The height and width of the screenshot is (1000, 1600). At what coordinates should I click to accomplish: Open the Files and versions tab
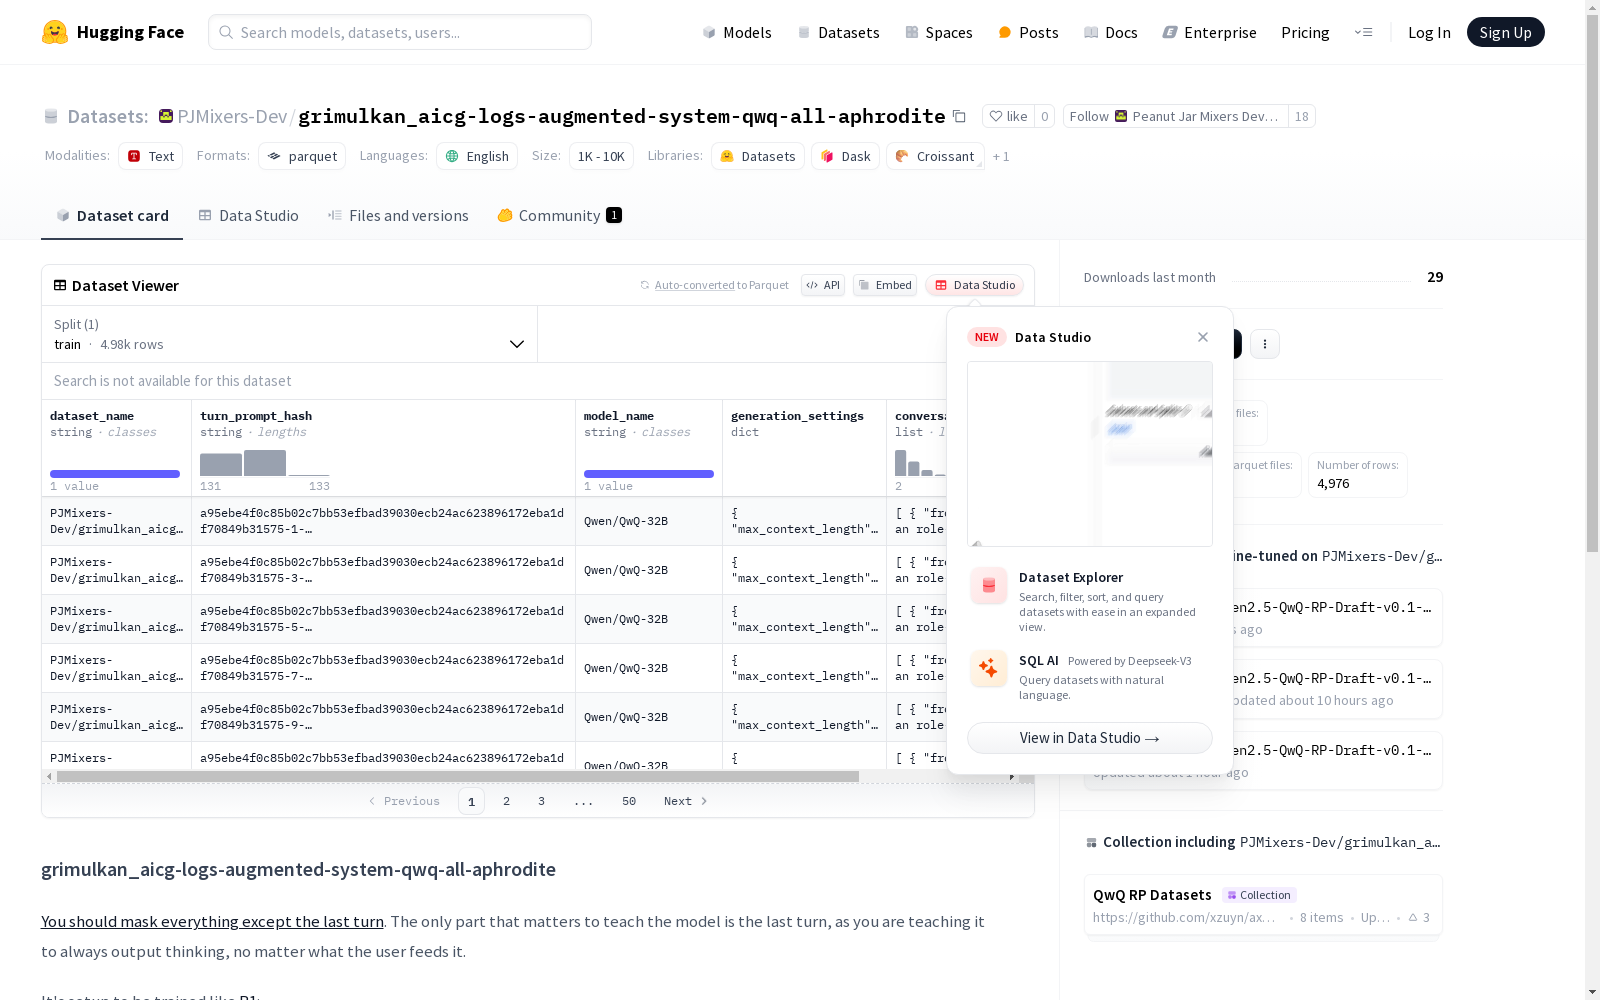coord(398,215)
